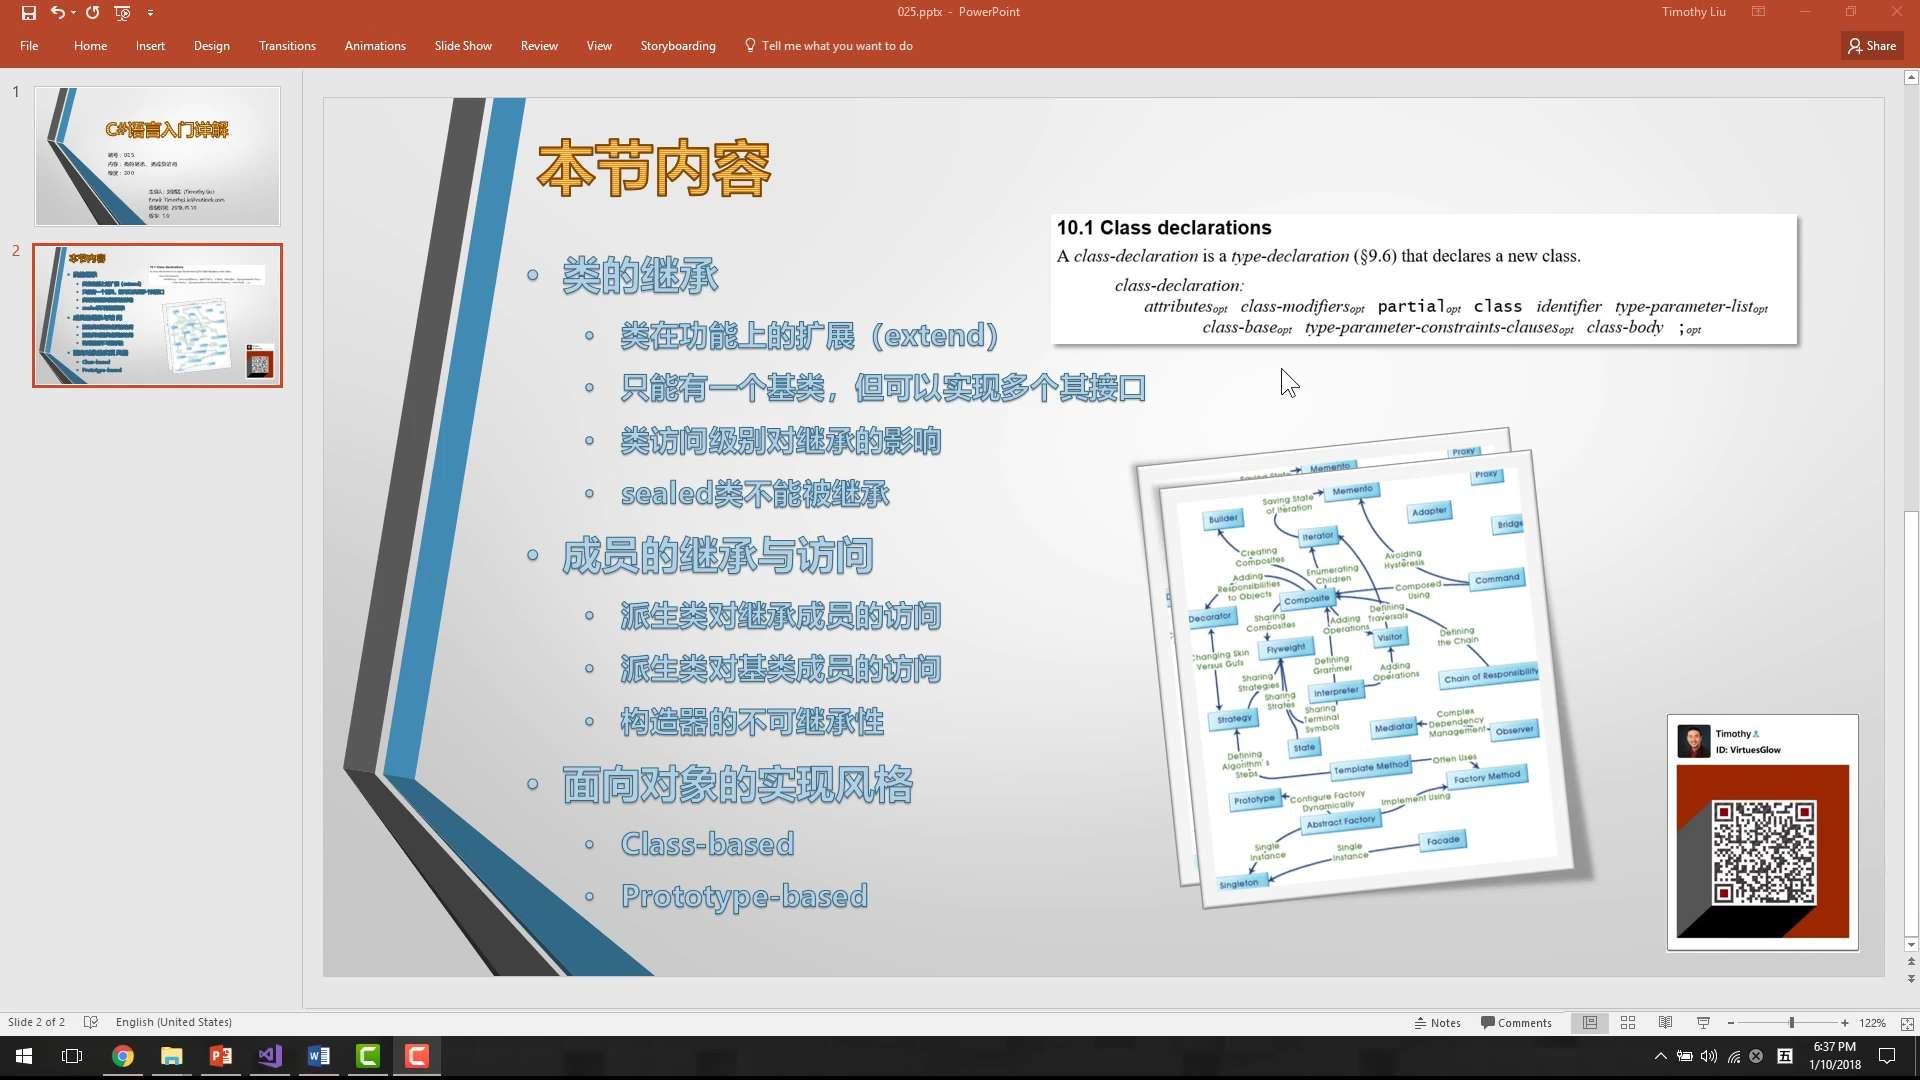Click the Timothy Liu account name
Image resolution: width=1920 pixels, height=1080 pixels.
[x=1693, y=12]
